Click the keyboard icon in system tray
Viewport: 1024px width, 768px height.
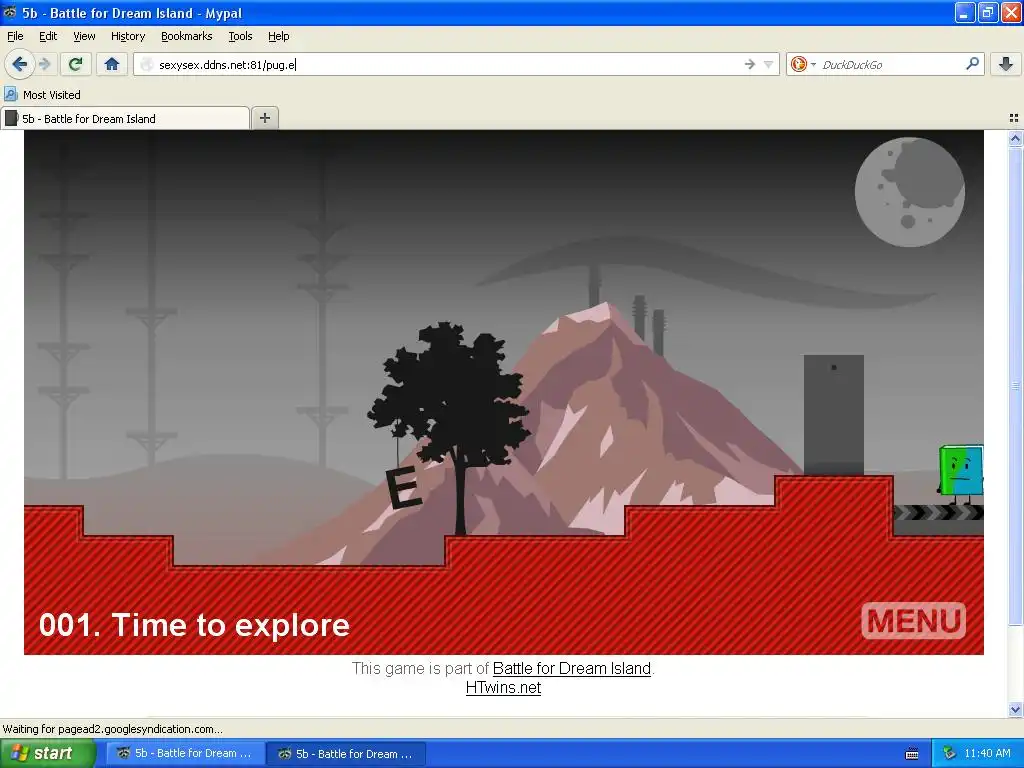click(x=912, y=754)
